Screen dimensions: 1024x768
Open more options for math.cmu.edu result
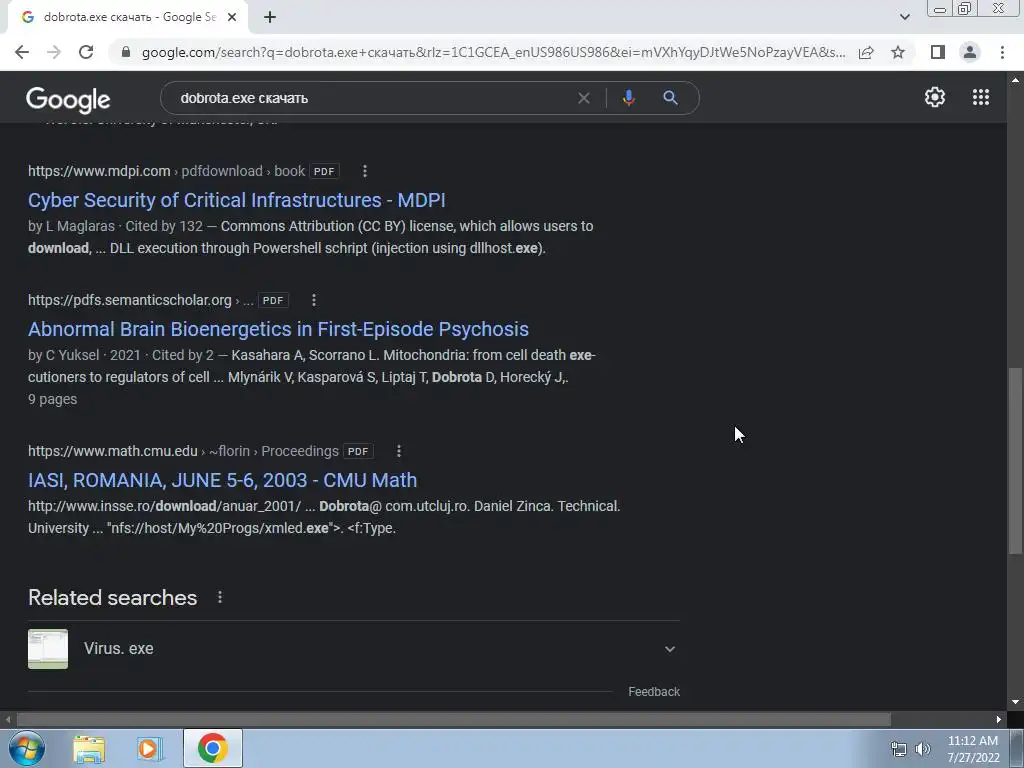(x=399, y=451)
